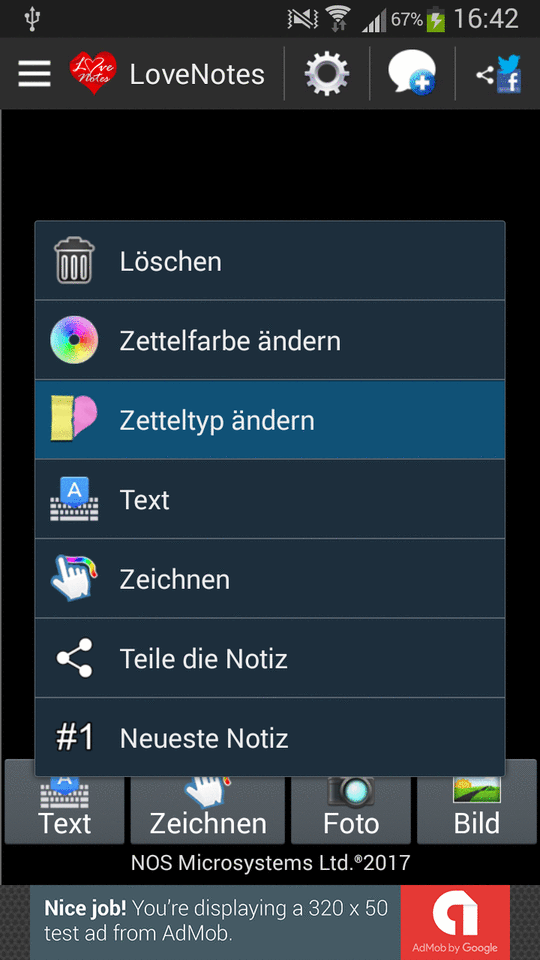Tap the rainbow hand drawing icon
Image resolution: width=540 pixels, height=960 pixels.
74,578
